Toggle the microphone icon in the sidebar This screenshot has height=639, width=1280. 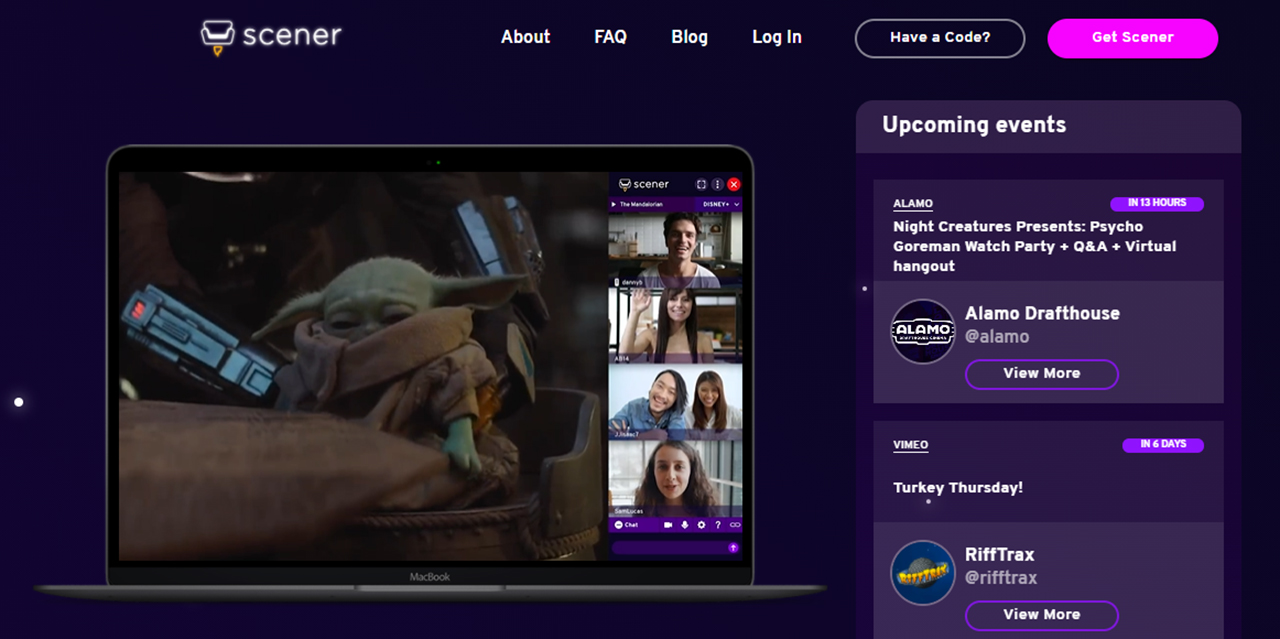point(685,525)
